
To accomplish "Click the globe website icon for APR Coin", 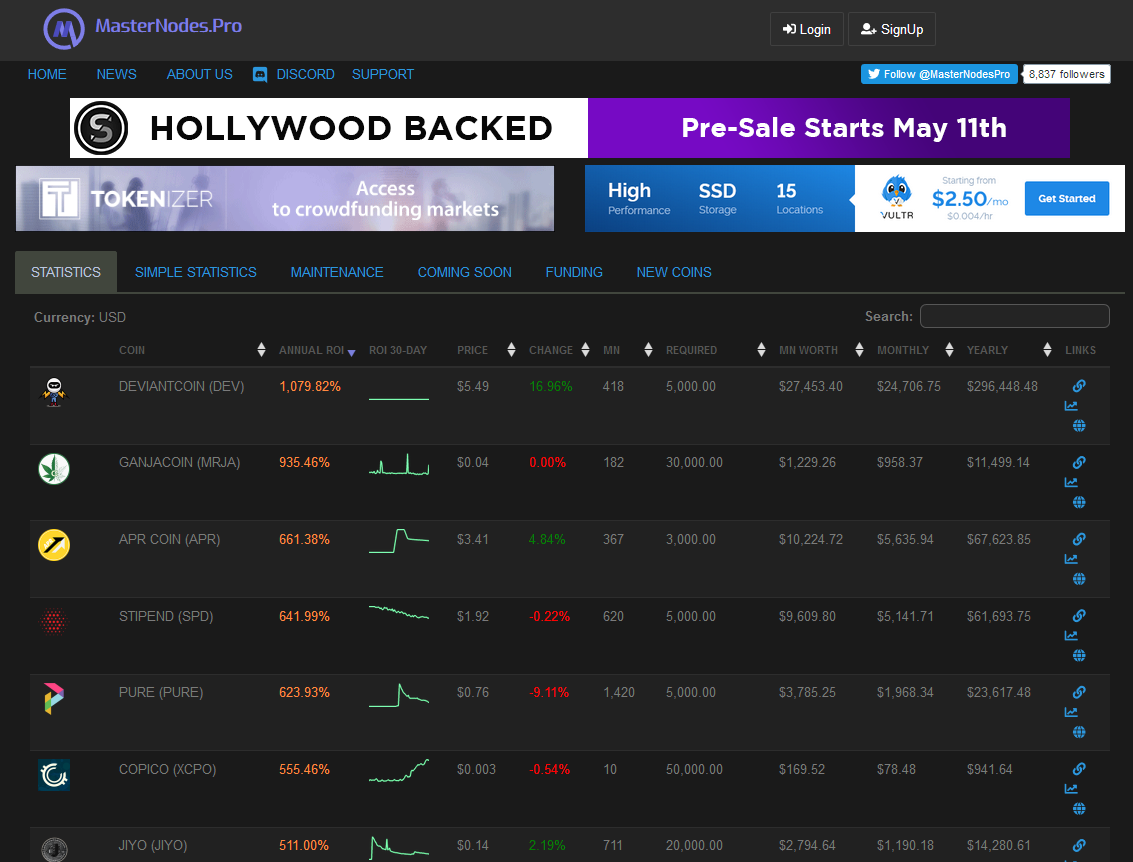I will (1079, 579).
